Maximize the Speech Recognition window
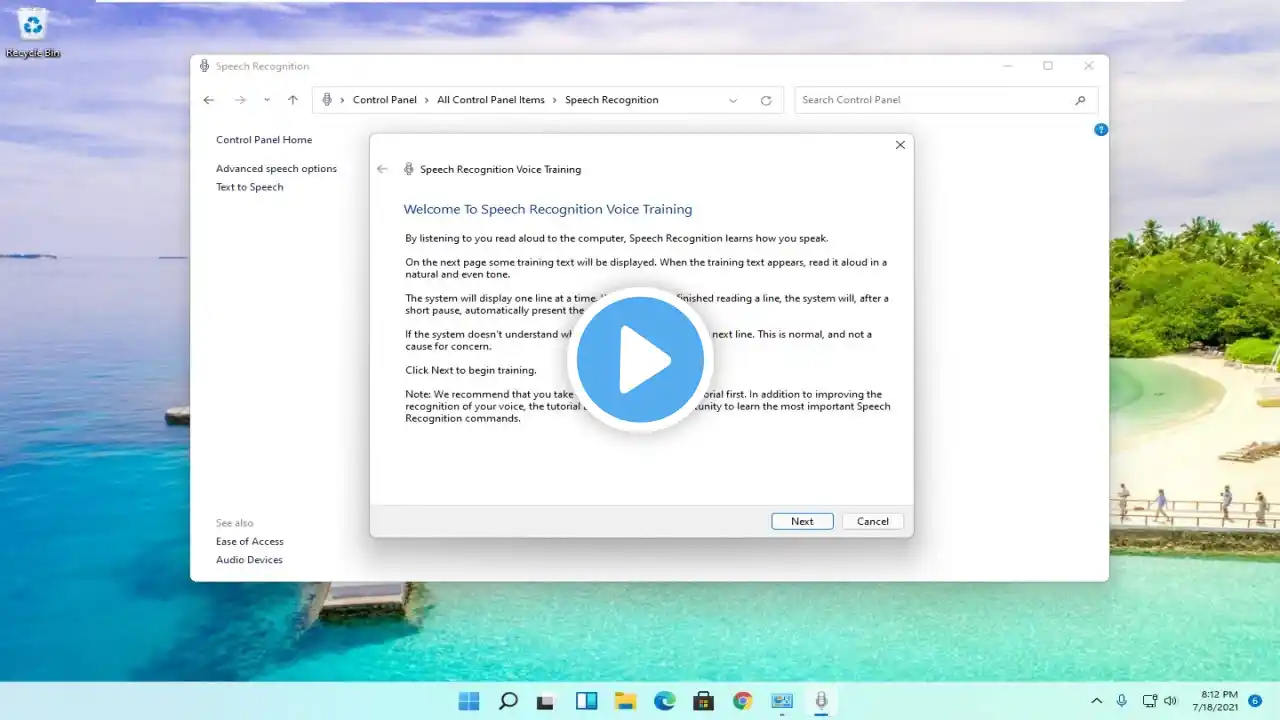The width and height of the screenshot is (1280, 720). tap(1048, 66)
